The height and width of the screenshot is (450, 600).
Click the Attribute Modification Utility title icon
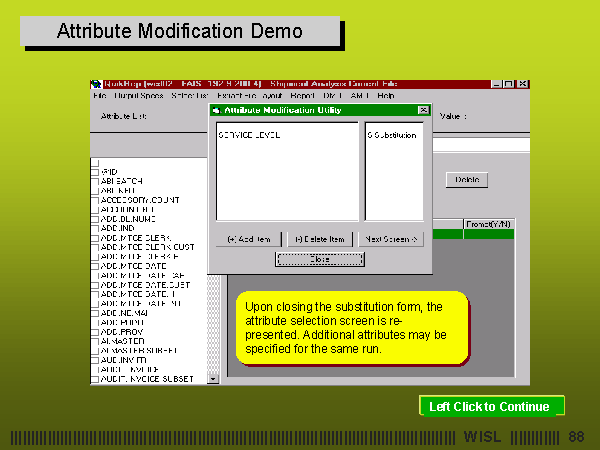(215, 110)
